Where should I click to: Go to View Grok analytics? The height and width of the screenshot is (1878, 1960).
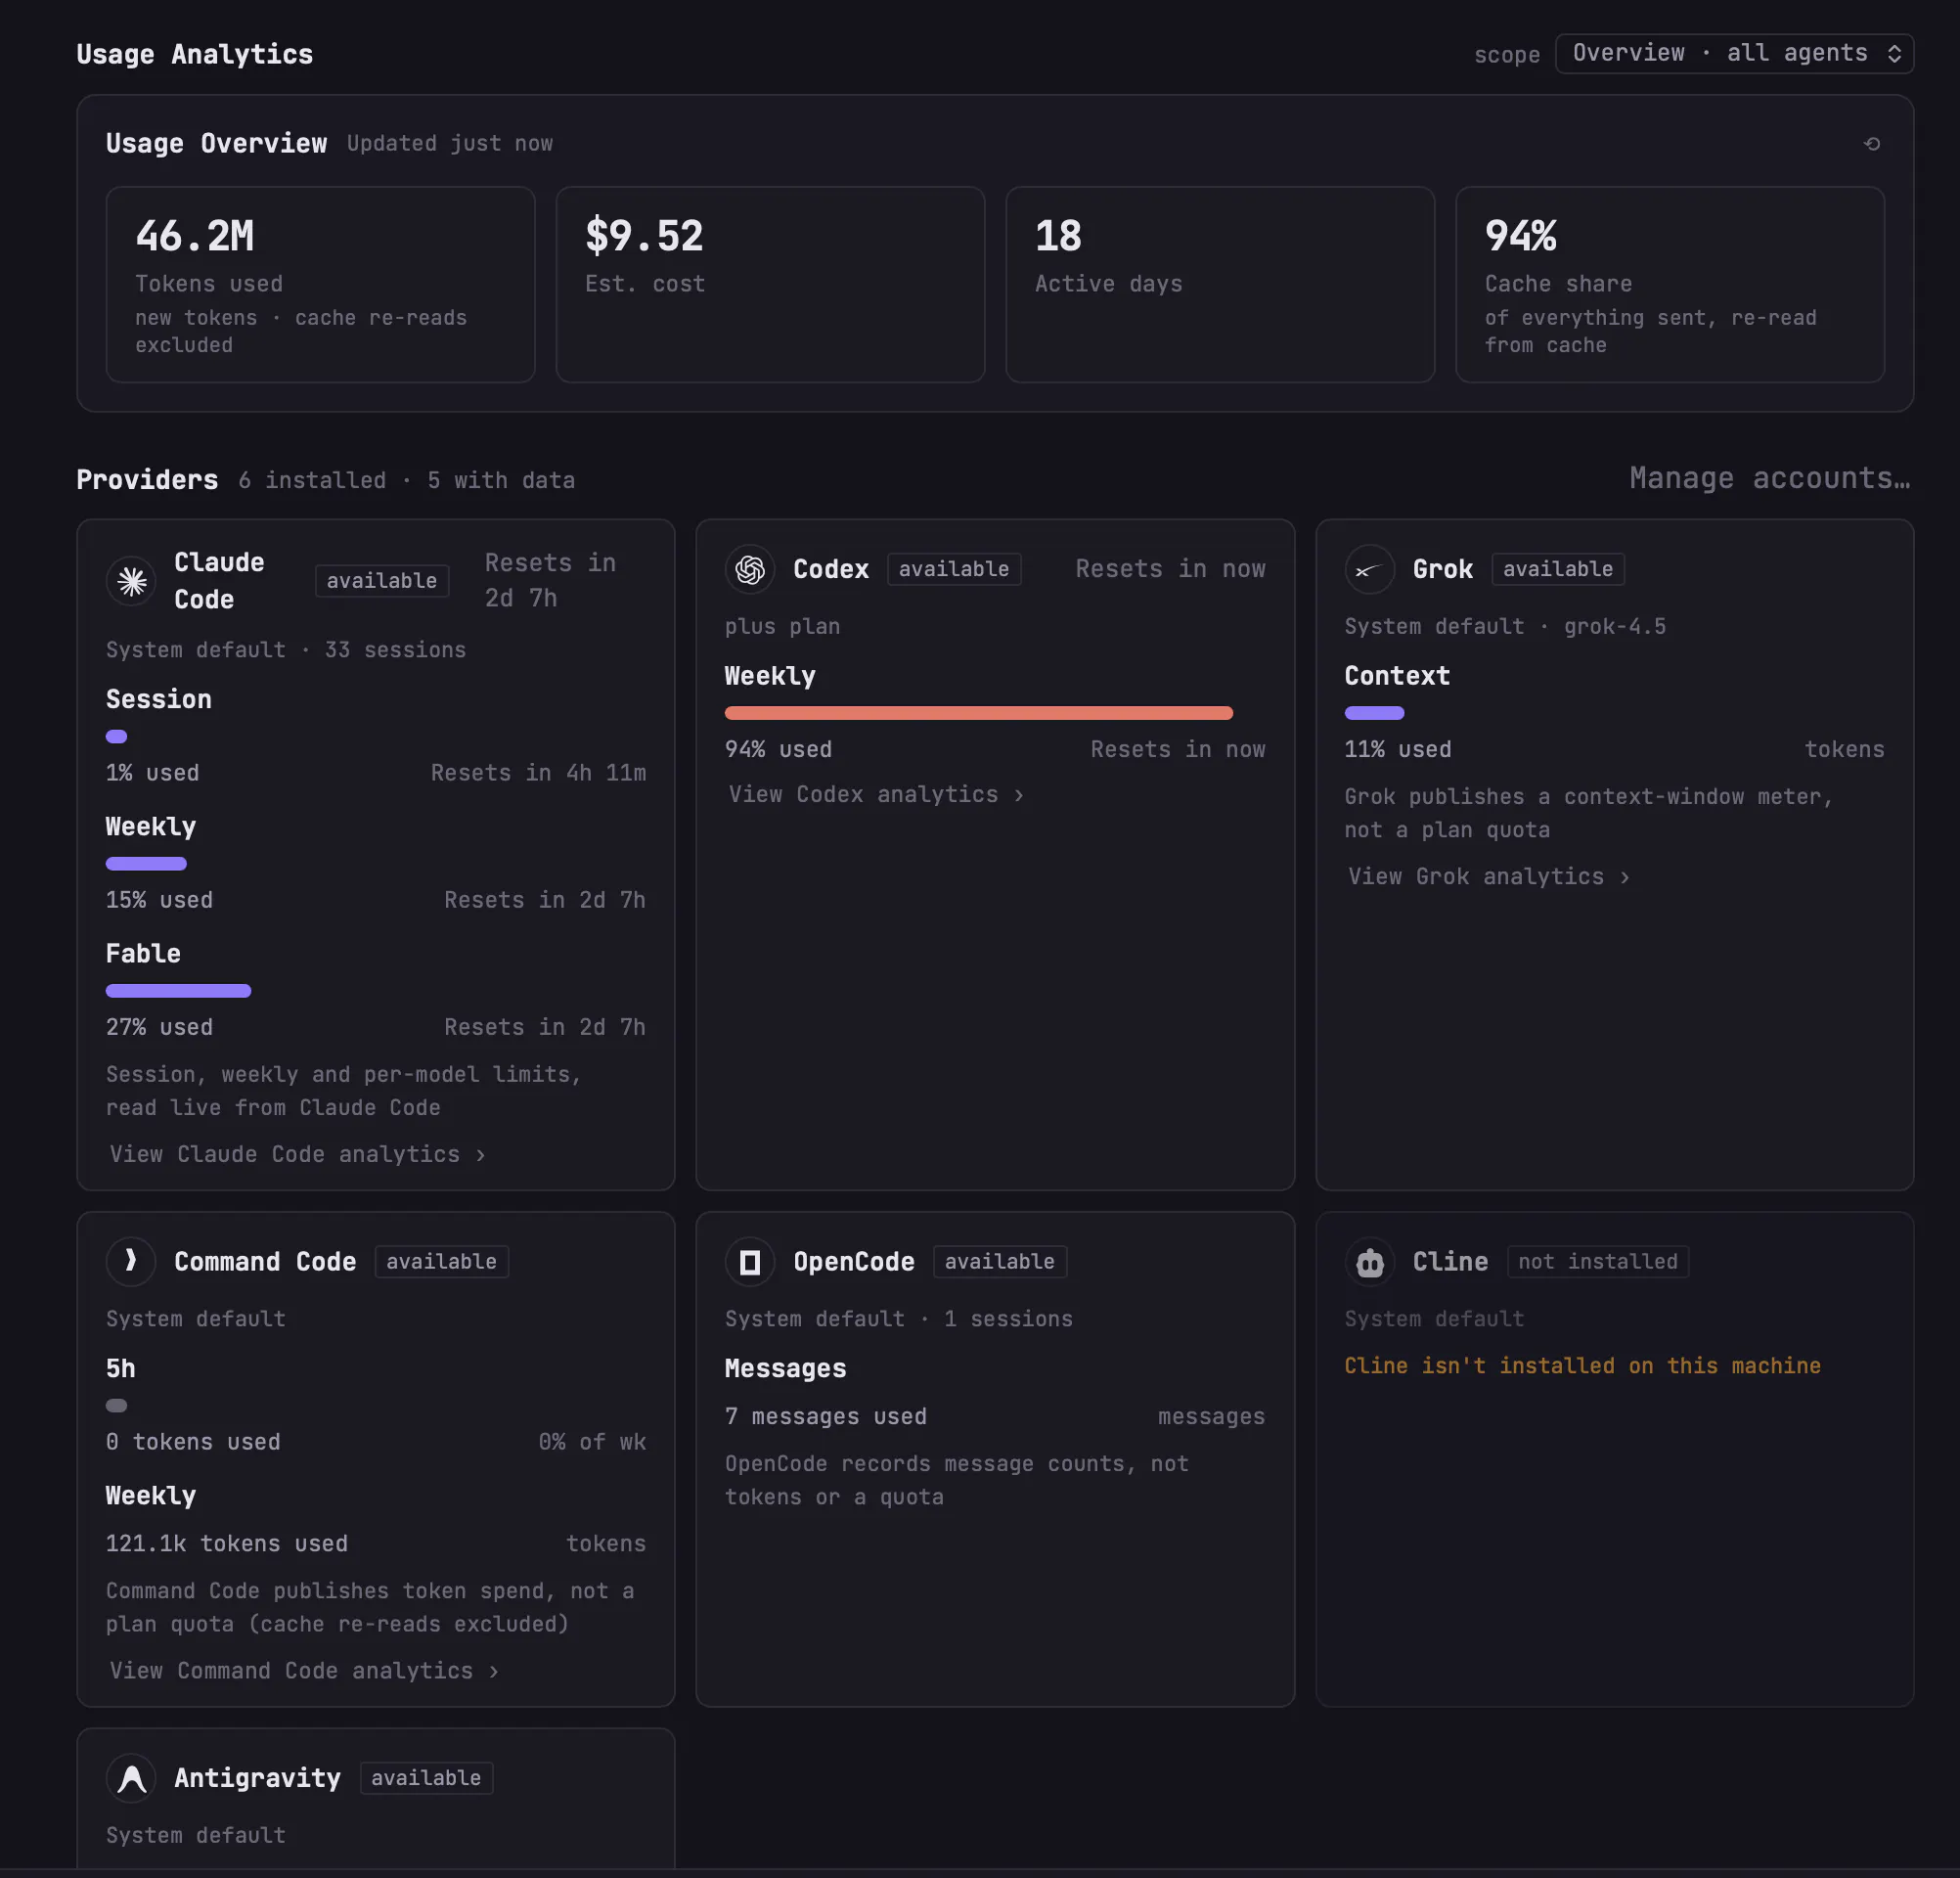1488,876
